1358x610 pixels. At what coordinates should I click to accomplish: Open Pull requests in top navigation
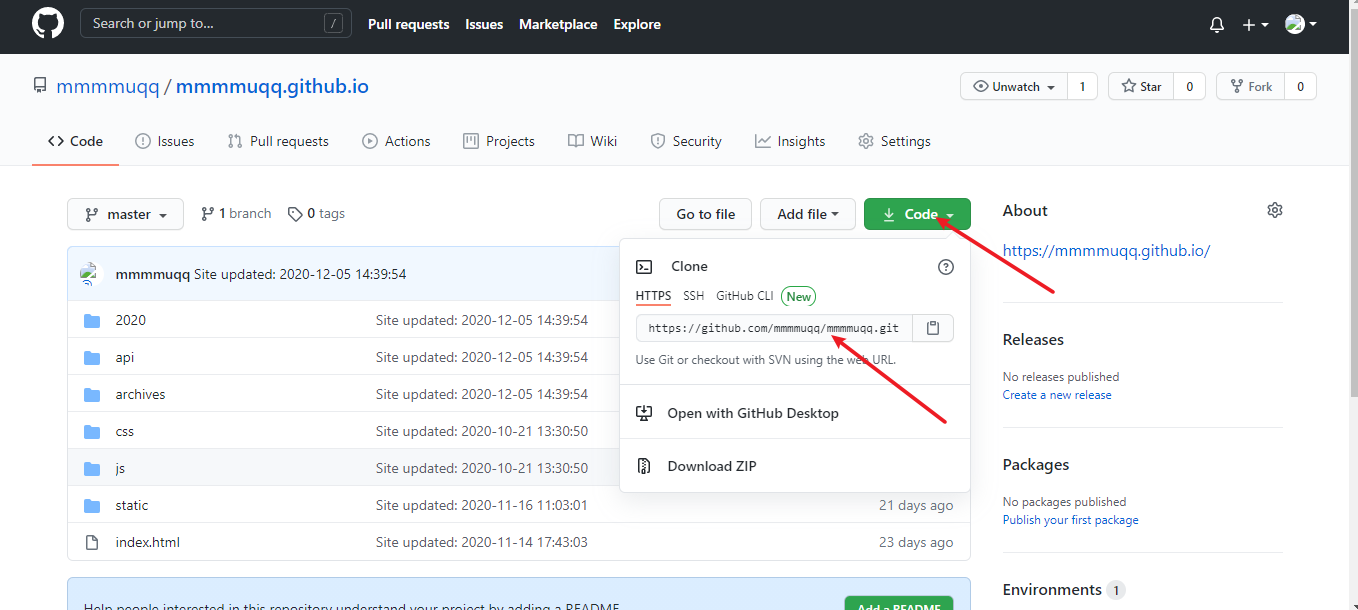(x=409, y=24)
